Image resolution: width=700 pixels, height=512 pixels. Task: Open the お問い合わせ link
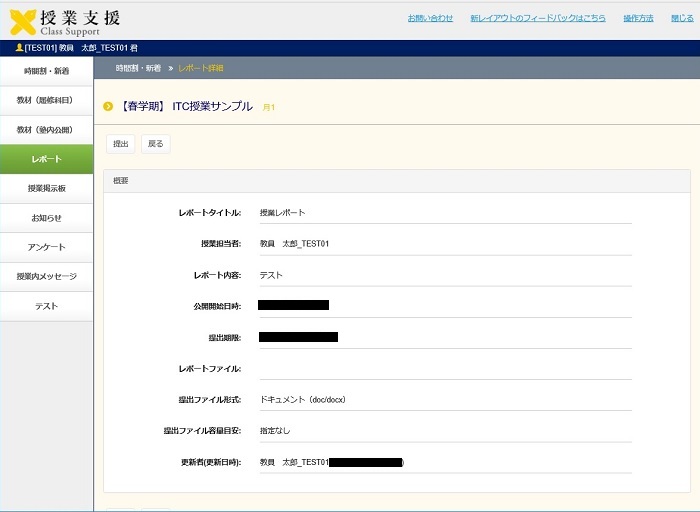pos(430,18)
